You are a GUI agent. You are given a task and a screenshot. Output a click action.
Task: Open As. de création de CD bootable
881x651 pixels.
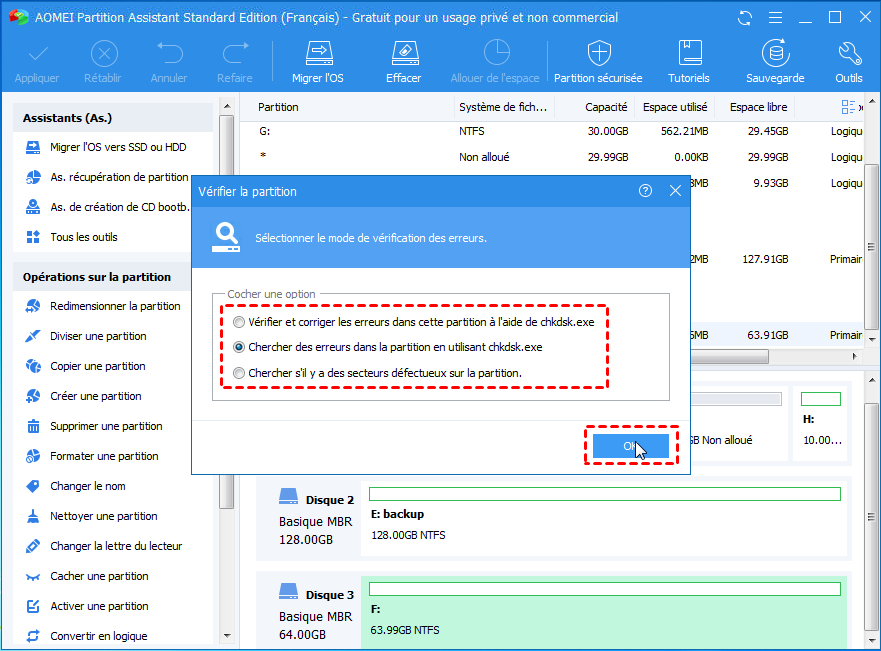pos(107,207)
